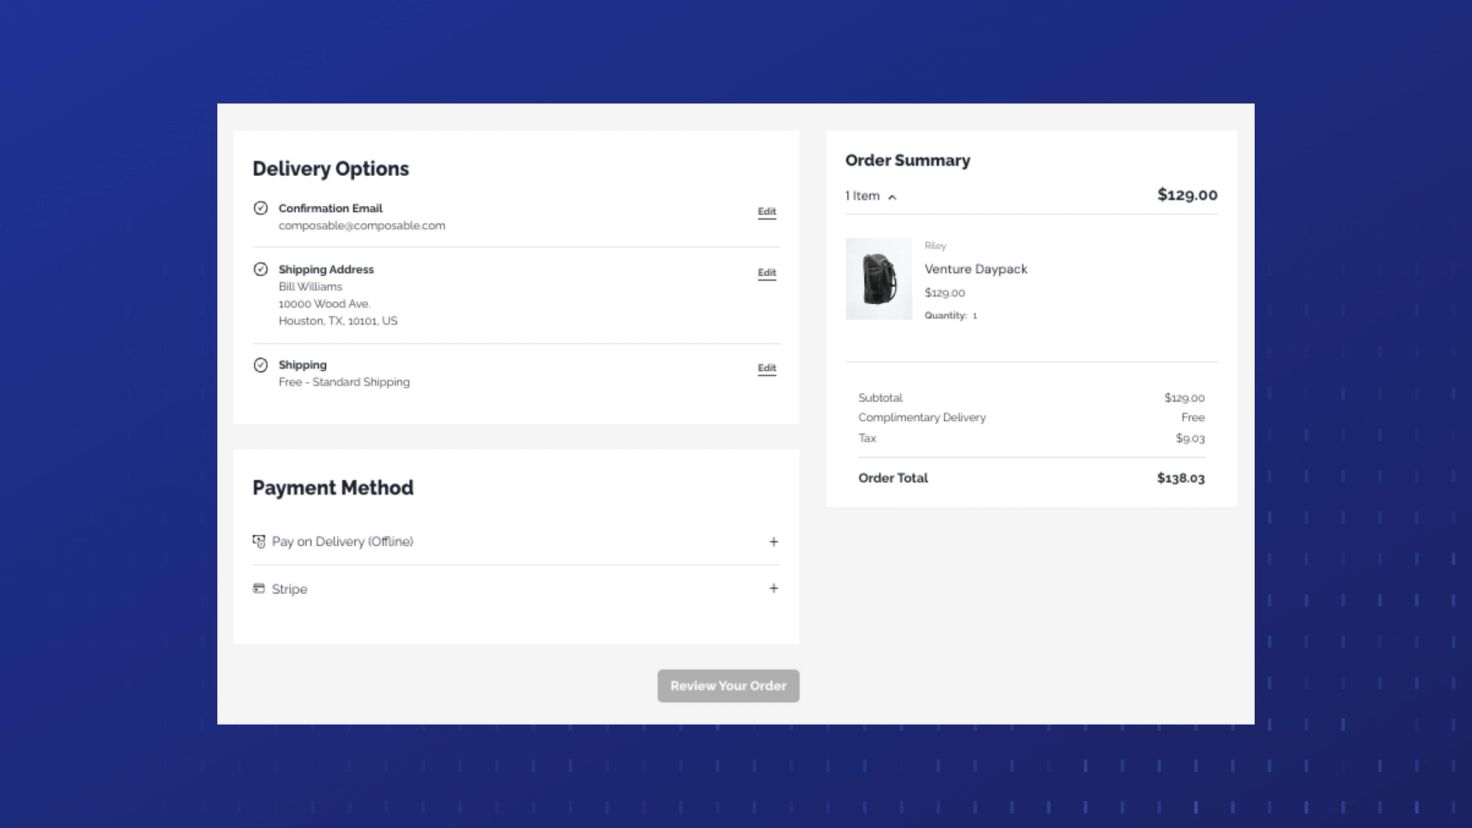1472x828 pixels.
Task: Expand Pay on Delivery with plus icon
Action: point(773,541)
